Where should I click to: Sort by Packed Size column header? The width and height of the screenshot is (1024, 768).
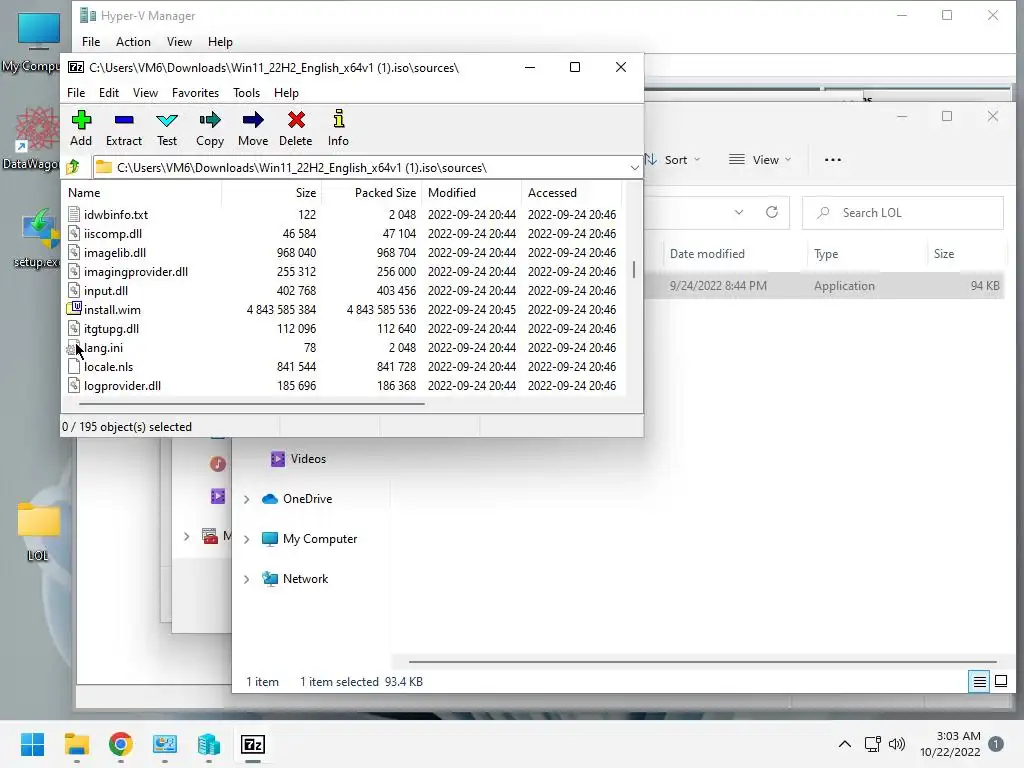[x=372, y=193]
